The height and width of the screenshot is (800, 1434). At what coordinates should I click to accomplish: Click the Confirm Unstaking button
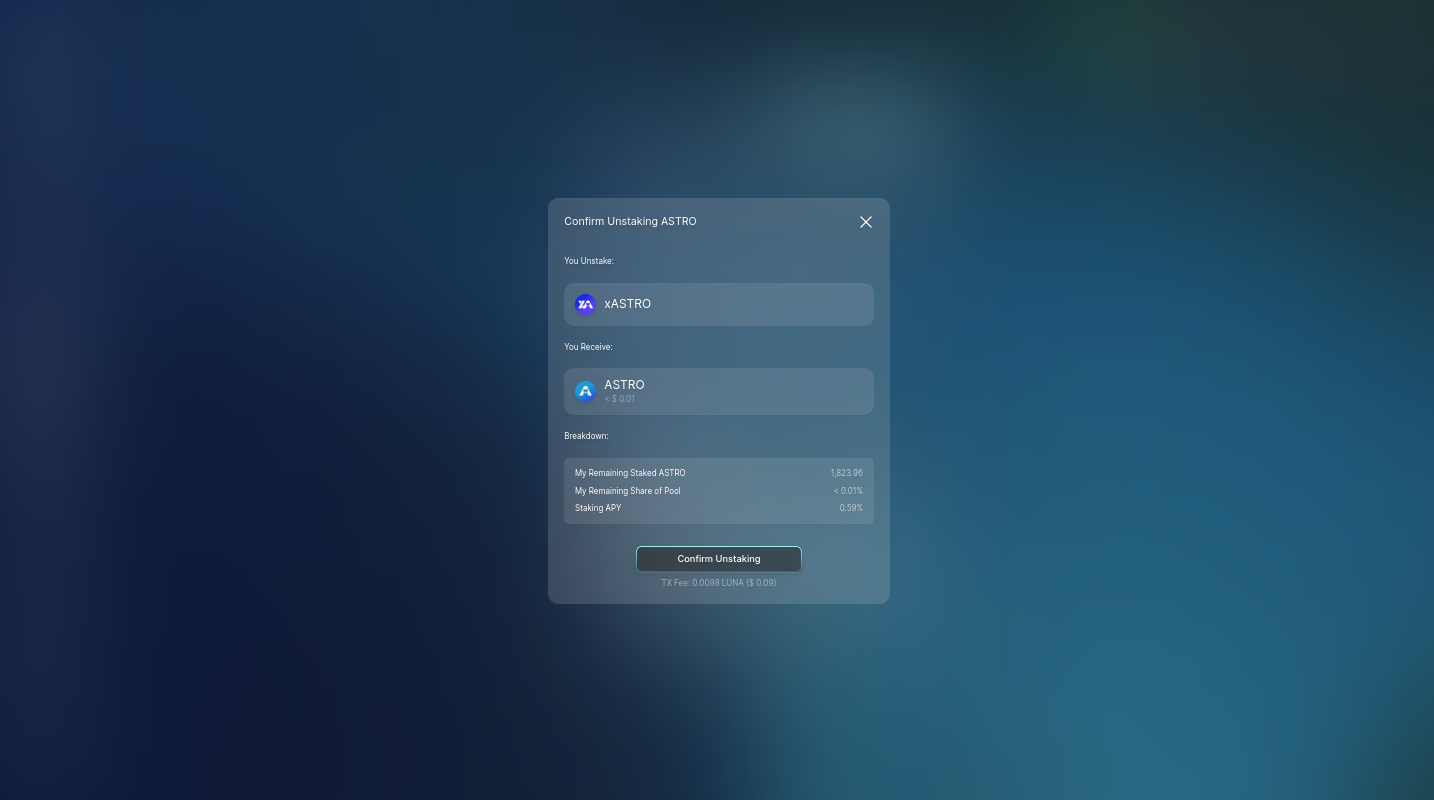tap(718, 559)
